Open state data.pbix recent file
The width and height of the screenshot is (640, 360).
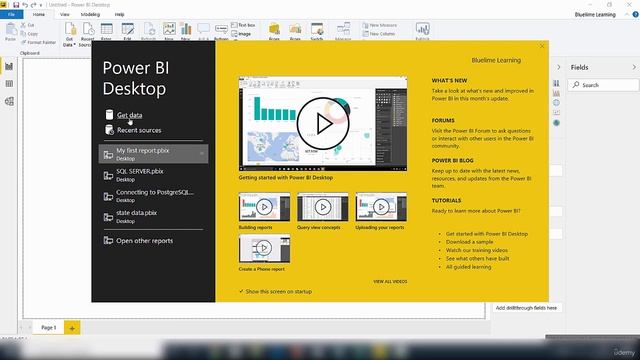click(153, 217)
